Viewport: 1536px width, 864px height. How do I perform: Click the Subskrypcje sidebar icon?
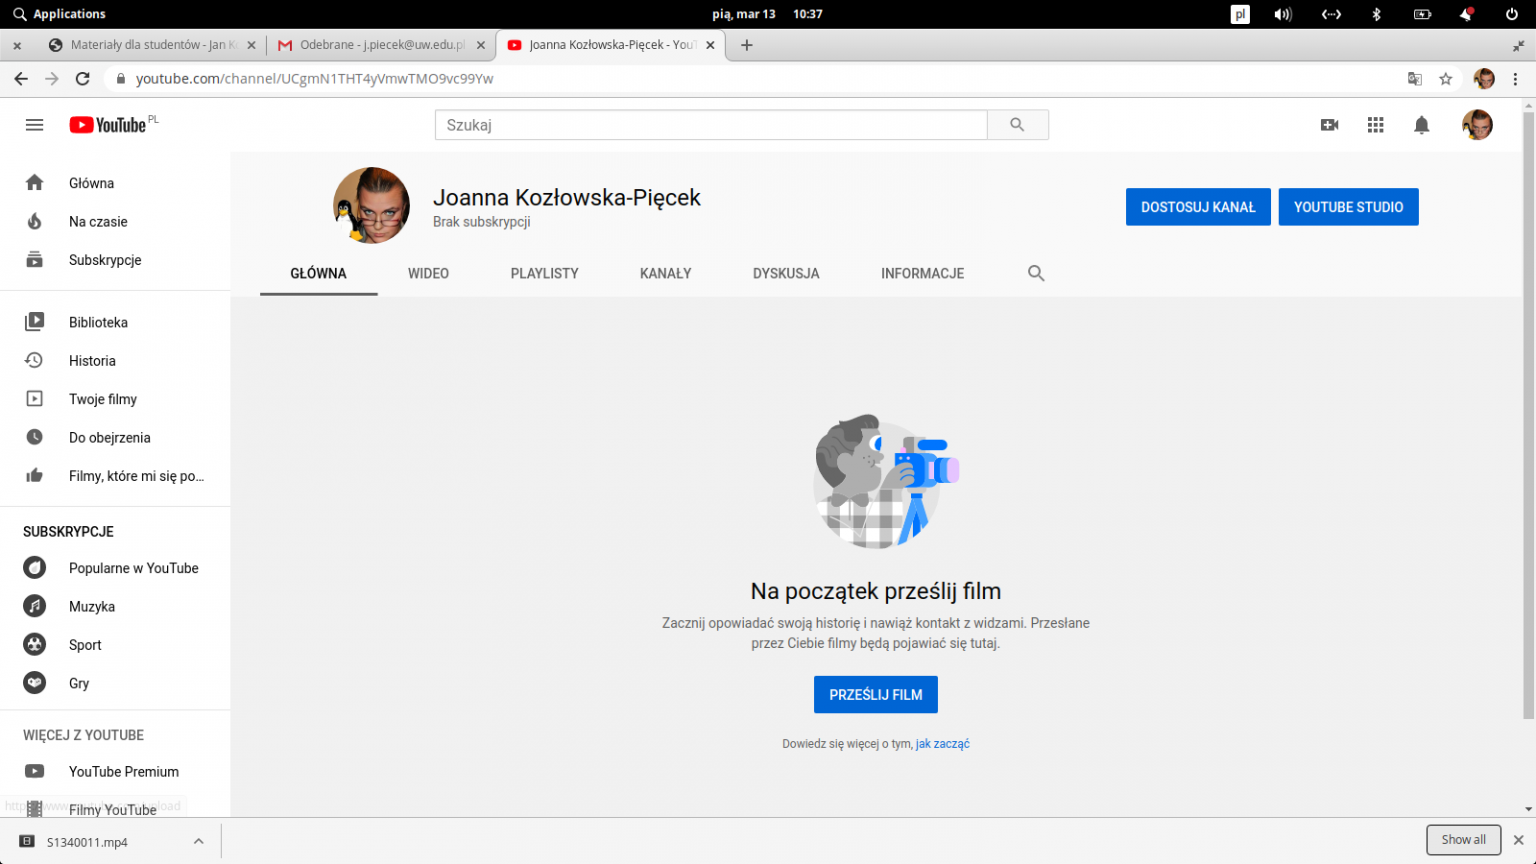click(35, 260)
